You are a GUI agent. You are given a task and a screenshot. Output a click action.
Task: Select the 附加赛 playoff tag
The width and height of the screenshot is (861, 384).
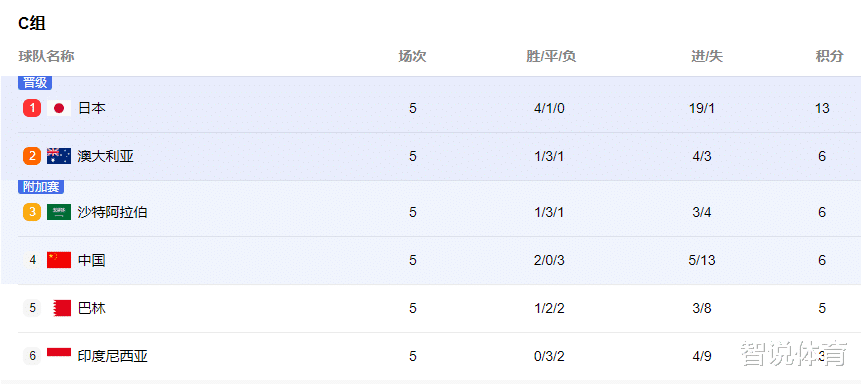41,187
